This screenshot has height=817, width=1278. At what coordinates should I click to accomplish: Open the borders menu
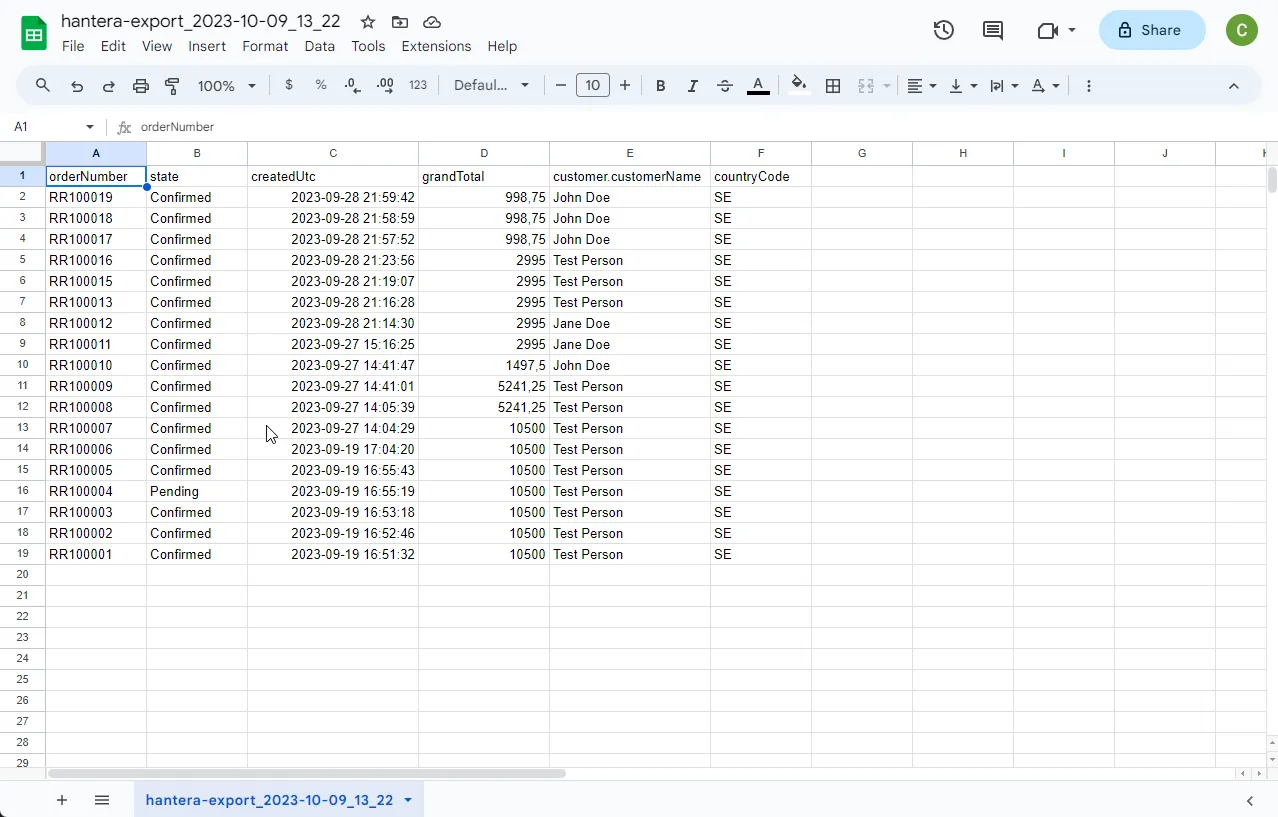(833, 85)
